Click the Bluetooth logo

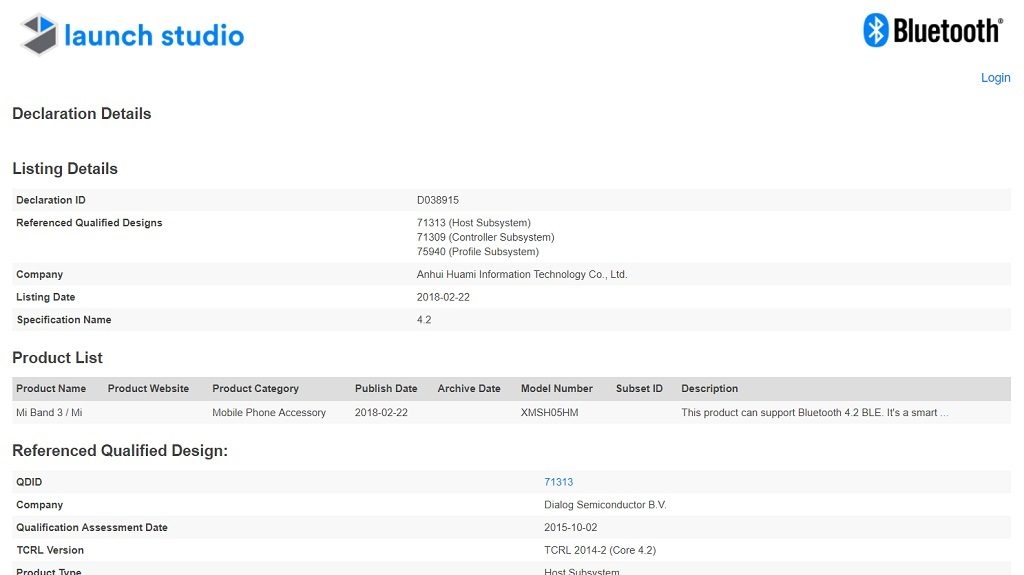[933, 30]
